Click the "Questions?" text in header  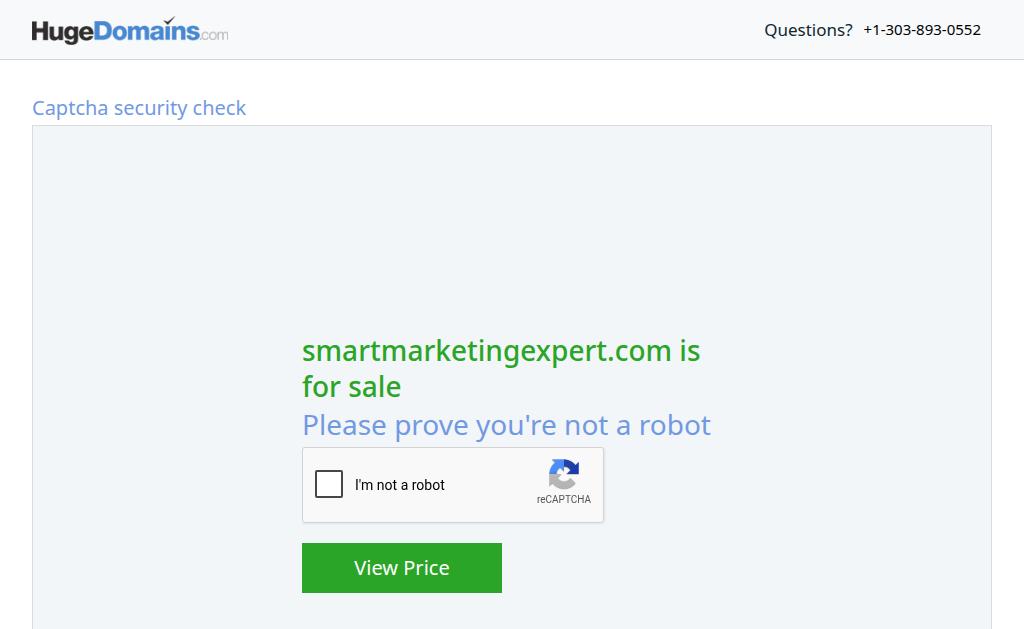pyautogui.click(x=808, y=30)
